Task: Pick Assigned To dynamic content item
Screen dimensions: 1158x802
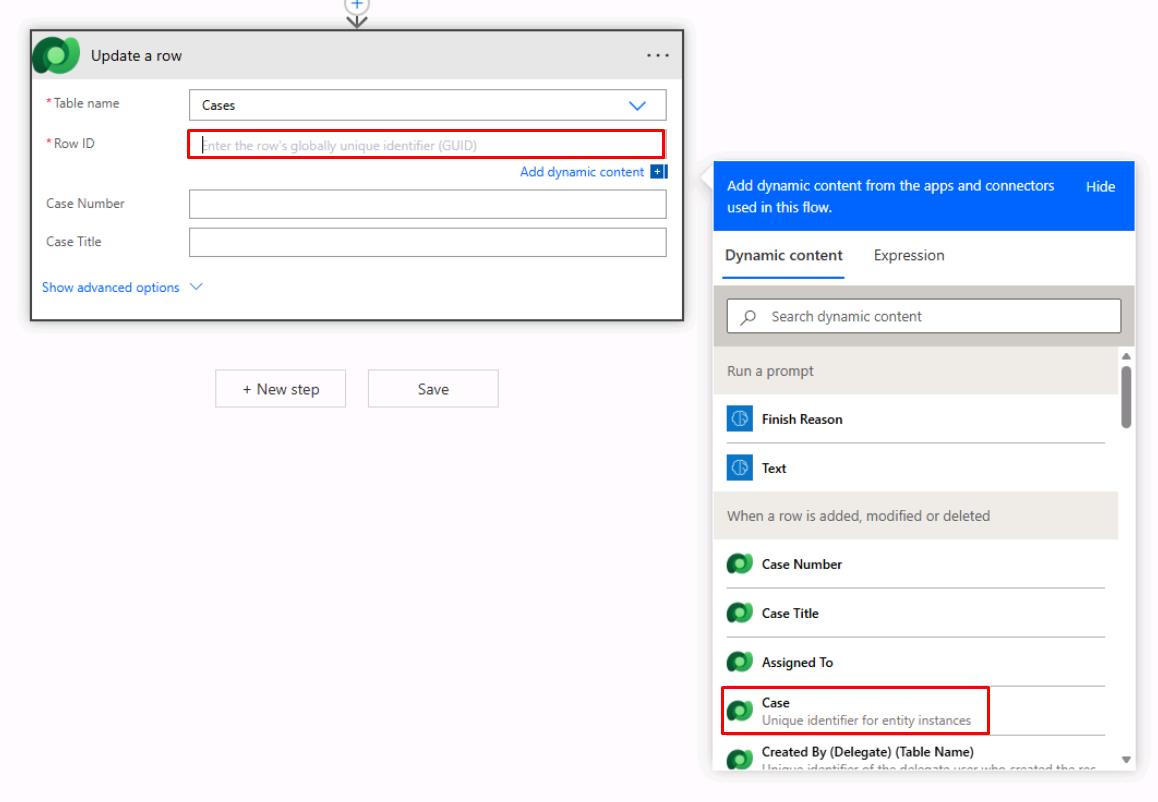Action: [916, 662]
